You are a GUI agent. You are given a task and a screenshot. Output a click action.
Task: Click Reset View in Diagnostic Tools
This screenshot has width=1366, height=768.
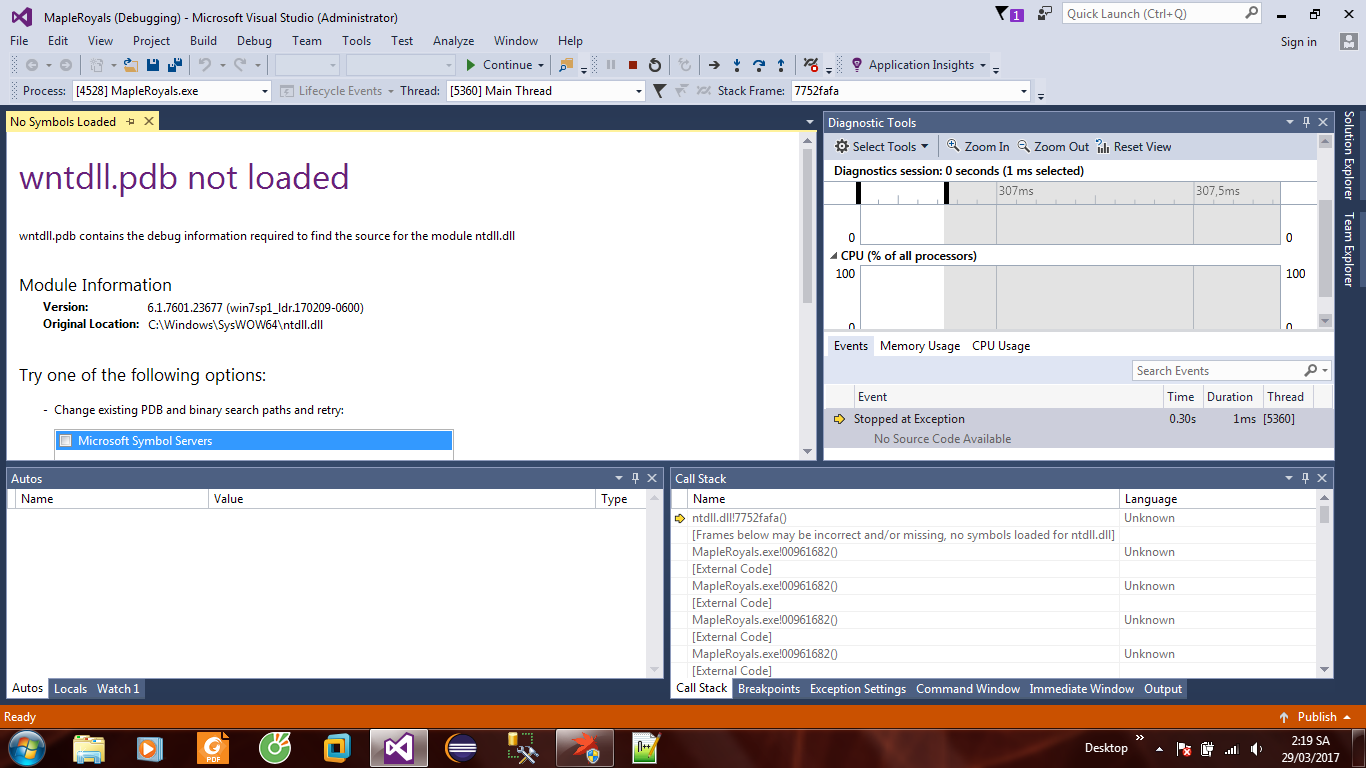(1134, 147)
